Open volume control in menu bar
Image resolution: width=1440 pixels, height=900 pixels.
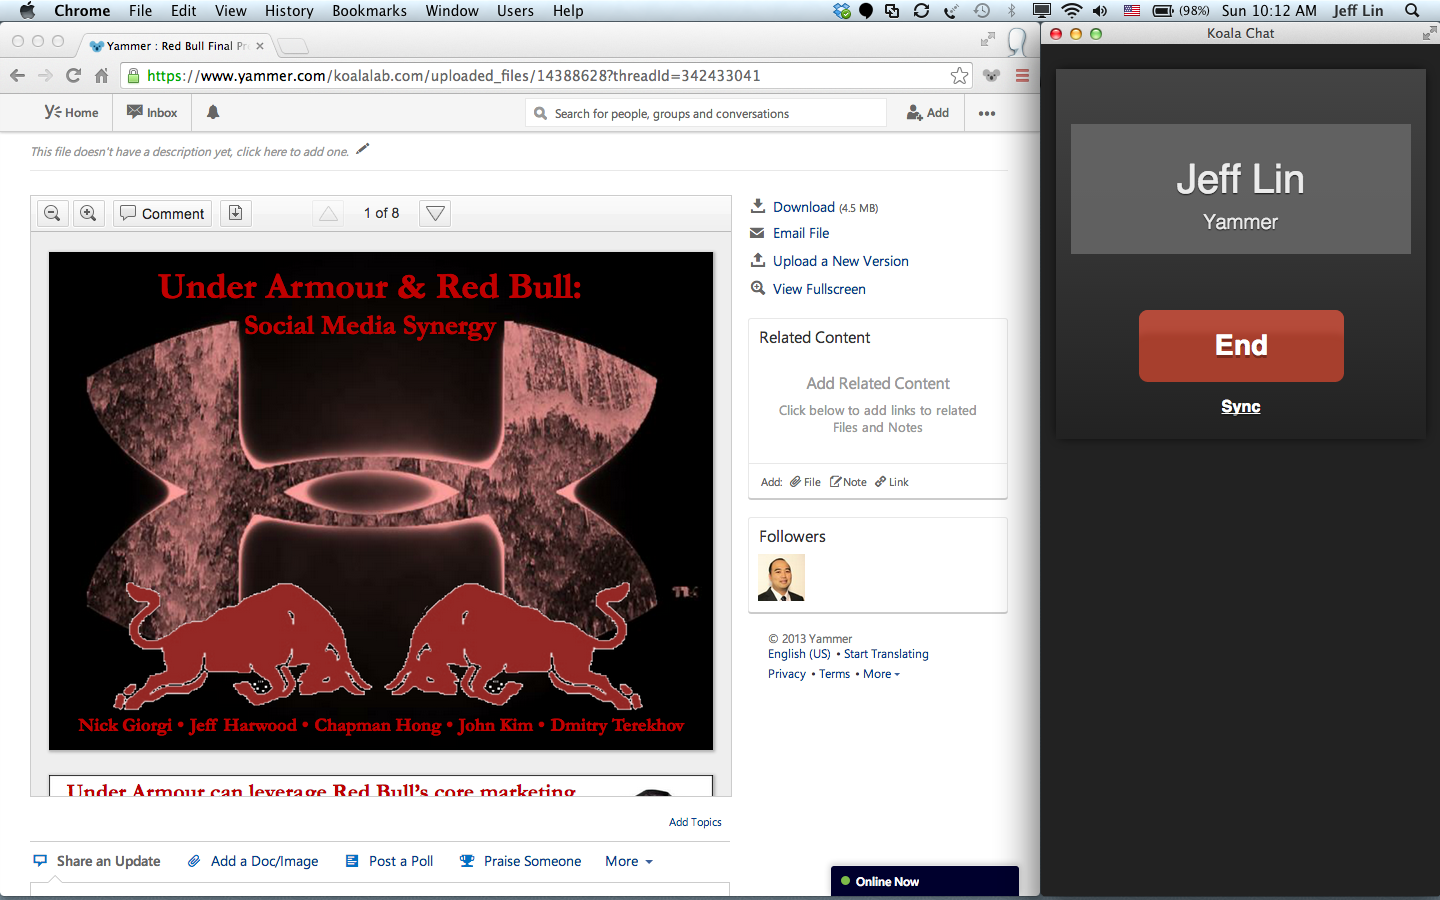[1100, 10]
